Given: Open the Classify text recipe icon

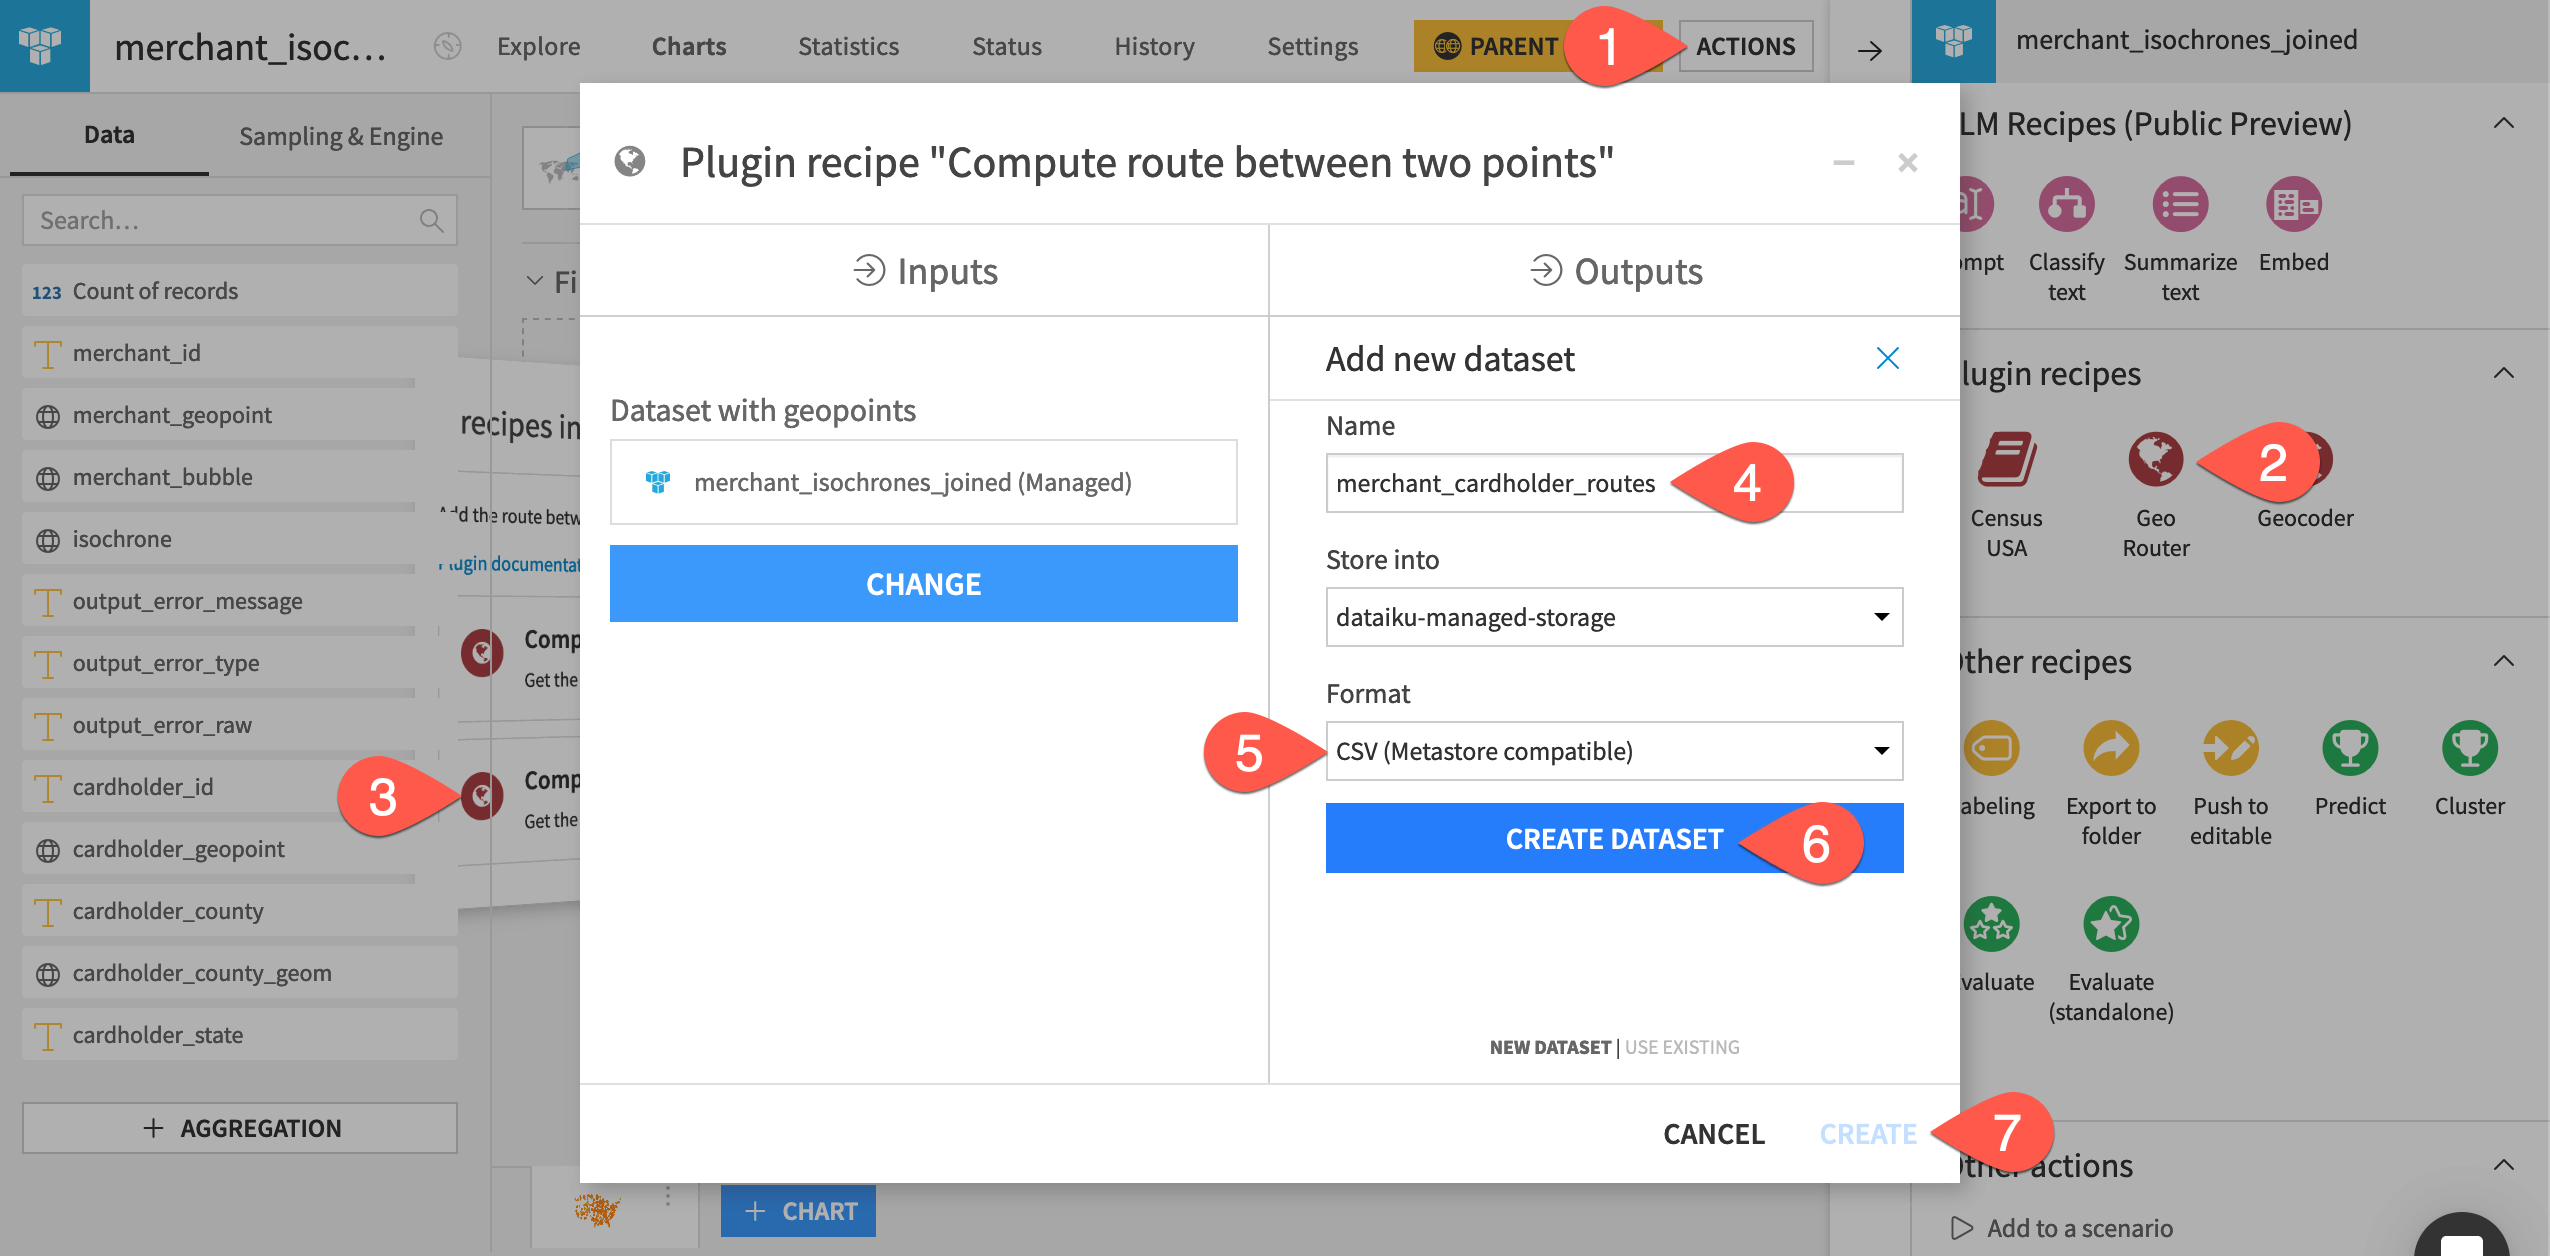Looking at the screenshot, I should coord(2066,204).
